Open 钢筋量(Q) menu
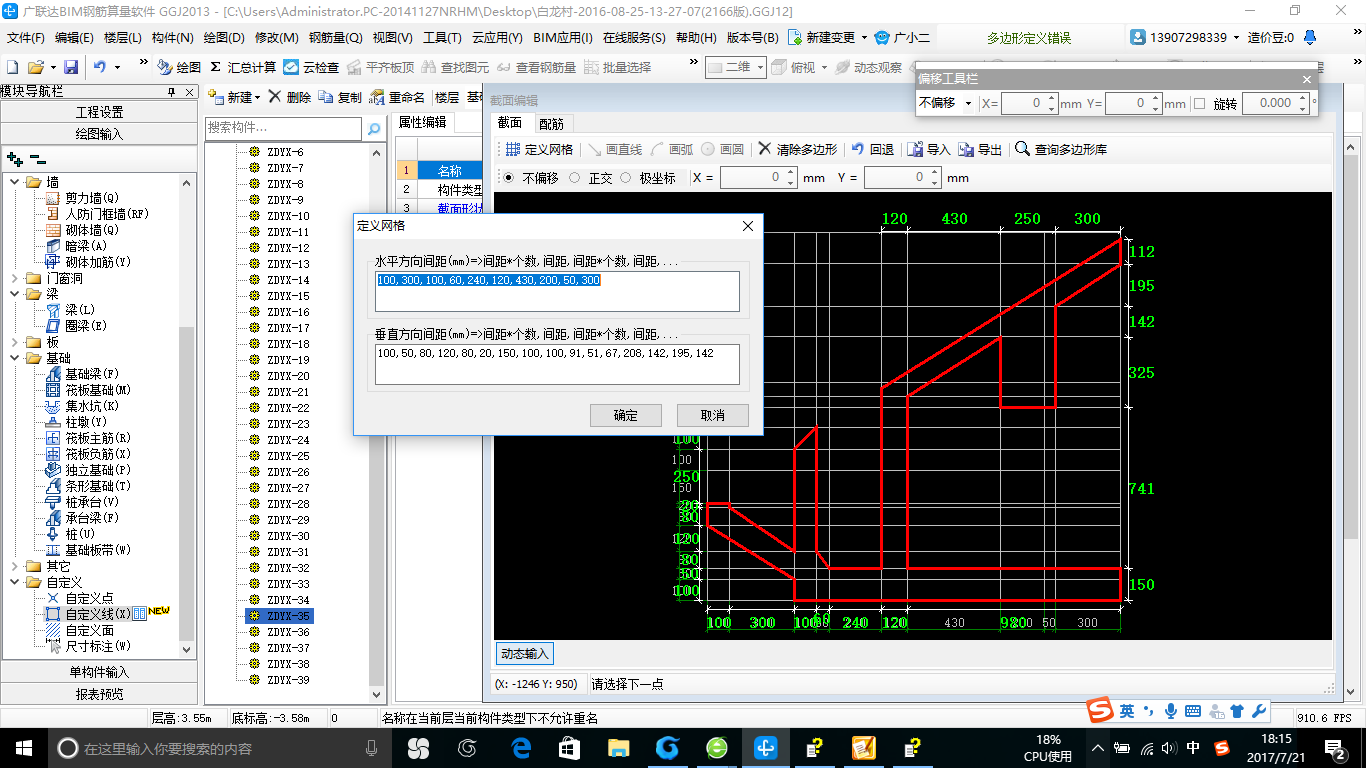Image resolution: width=1366 pixels, height=768 pixels. (x=336, y=38)
